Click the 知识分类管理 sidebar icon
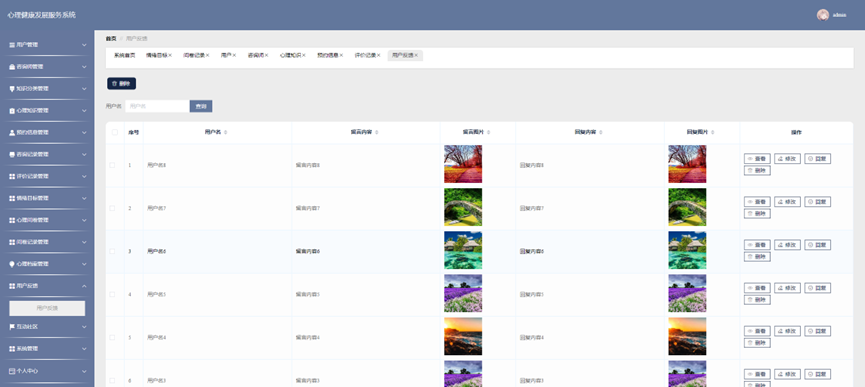 [x=12, y=89]
